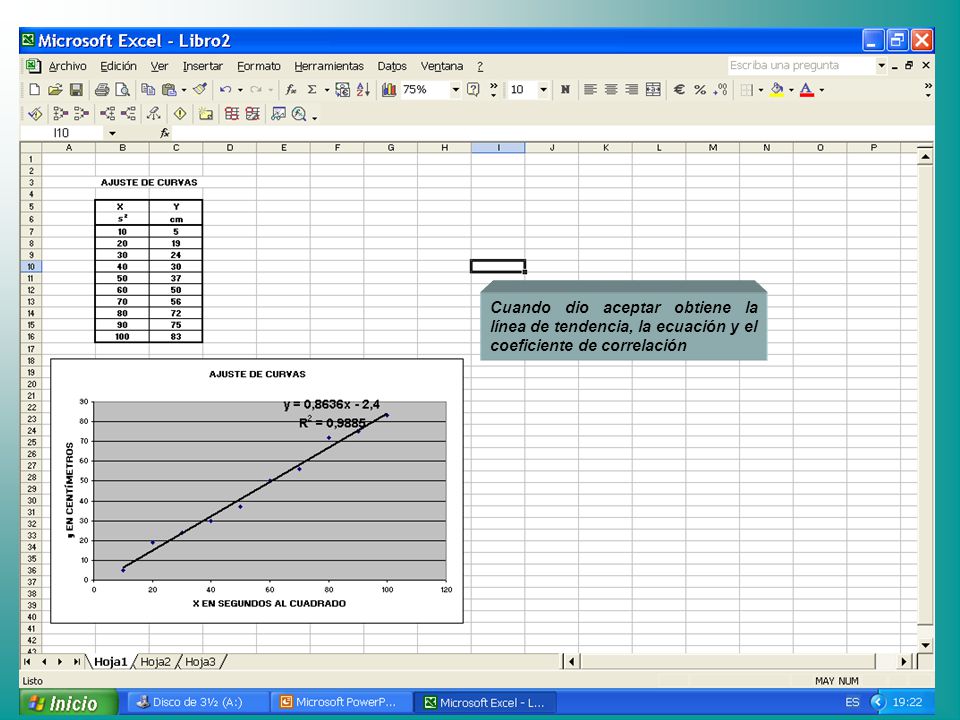Open the Datos menu

pyautogui.click(x=392, y=66)
